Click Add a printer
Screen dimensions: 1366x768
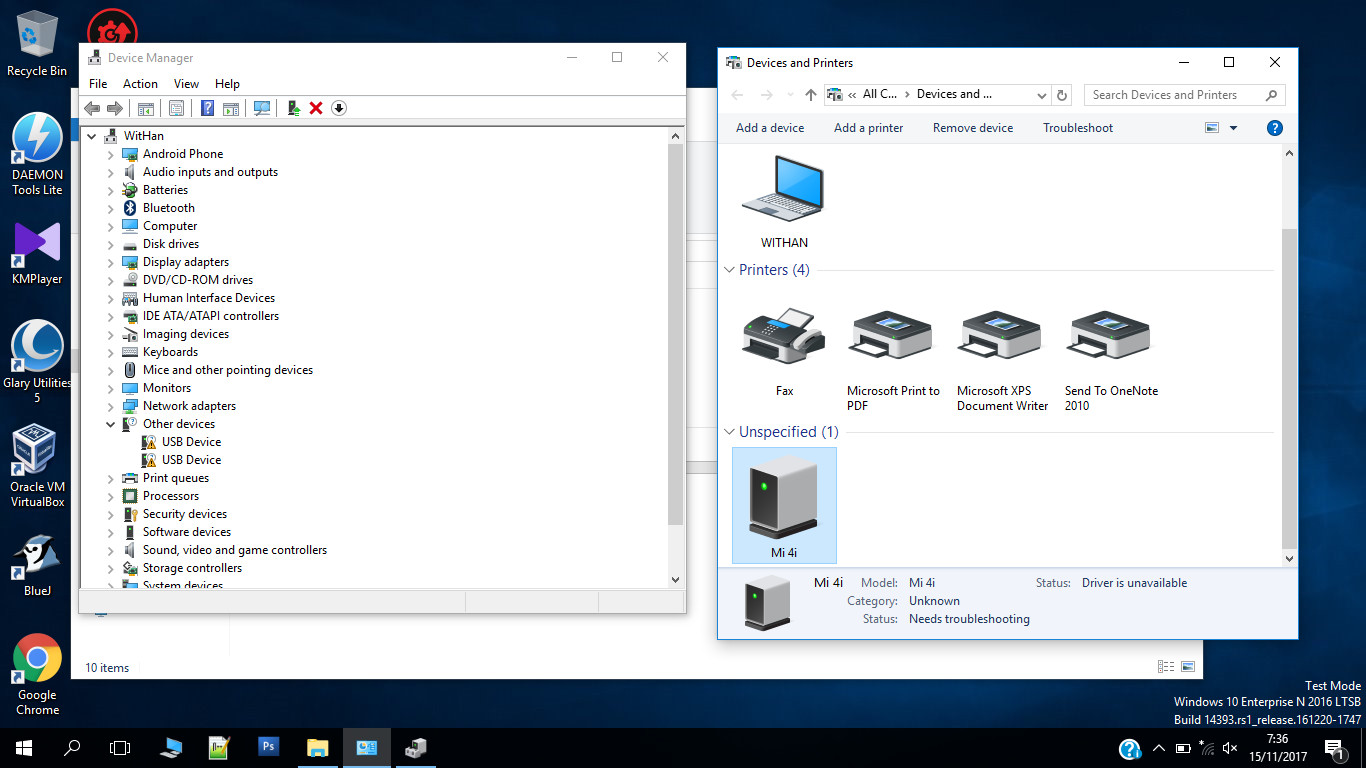868,128
